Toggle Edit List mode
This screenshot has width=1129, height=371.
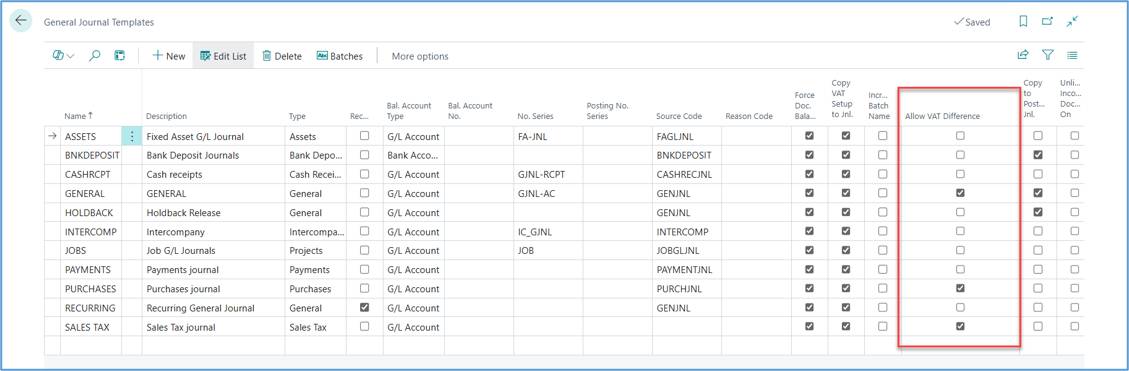coord(223,55)
